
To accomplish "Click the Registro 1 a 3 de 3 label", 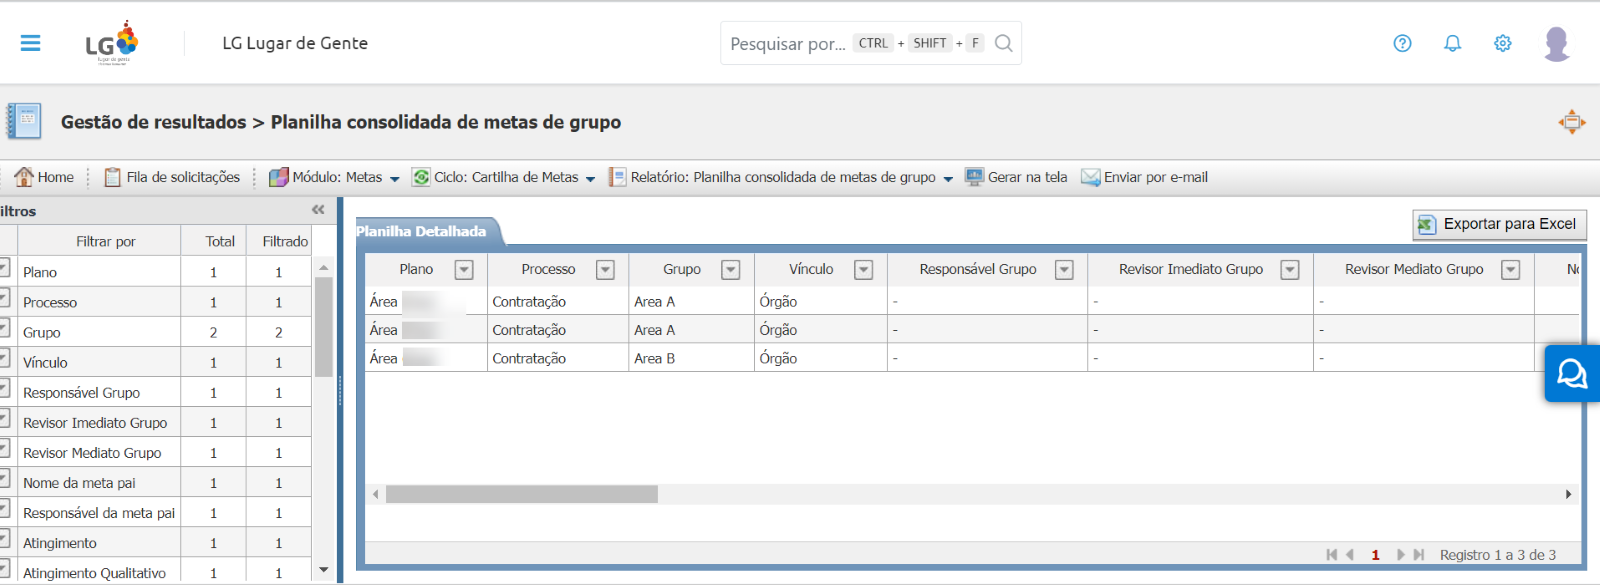I will point(1498,555).
